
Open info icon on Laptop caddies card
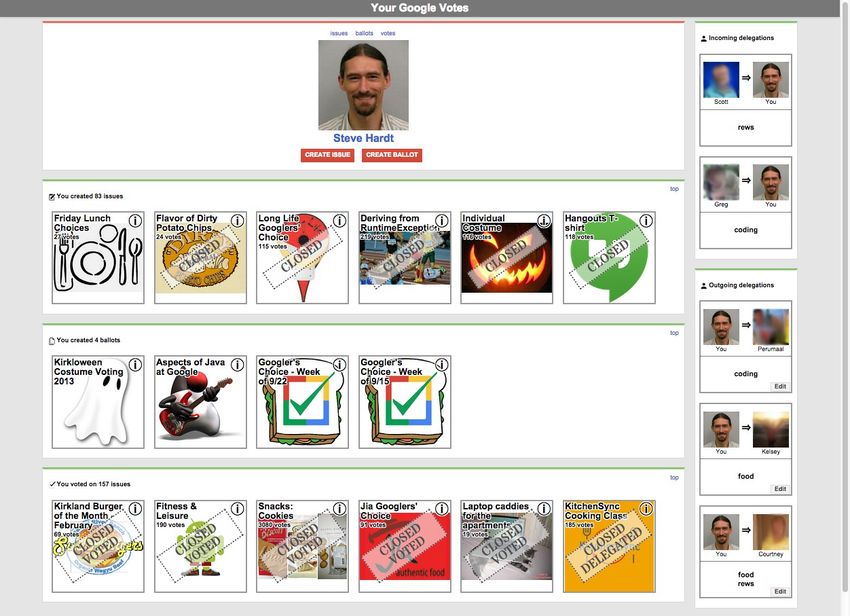[x=544, y=509]
